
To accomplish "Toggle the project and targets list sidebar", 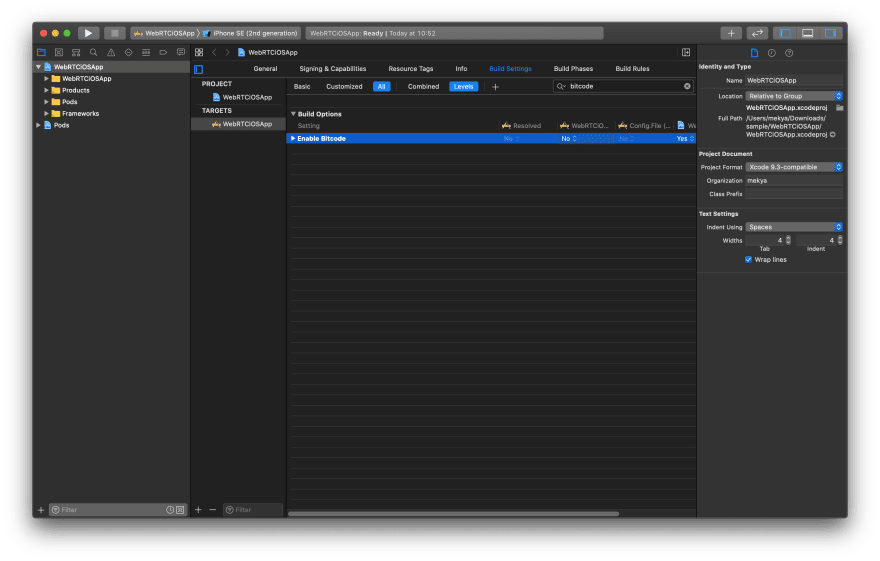I will point(198,70).
